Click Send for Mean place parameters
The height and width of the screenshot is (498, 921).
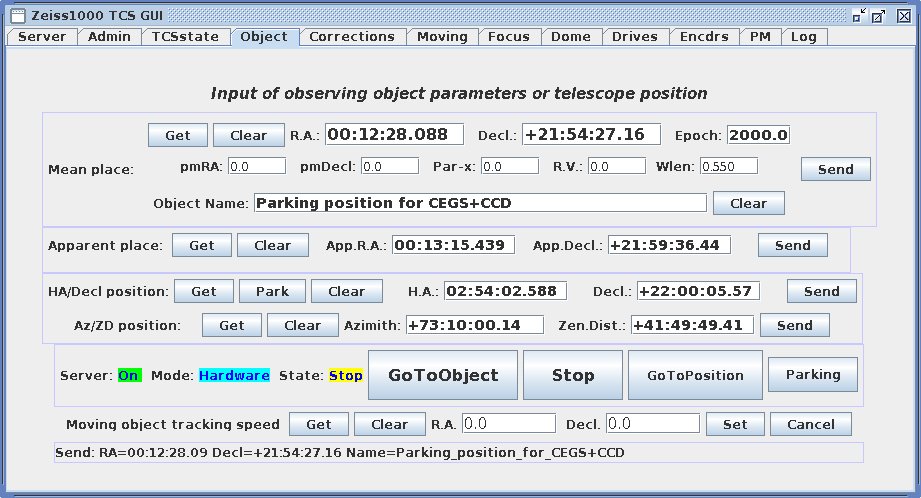pyautogui.click(x=836, y=169)
